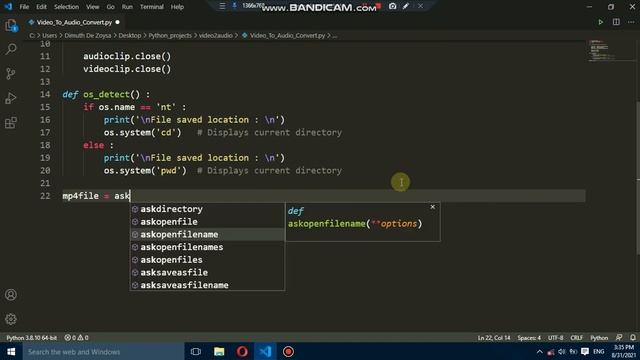Show hidden system tray icons
This screenshot has height=360, width=640.
[x=540, y=351]
